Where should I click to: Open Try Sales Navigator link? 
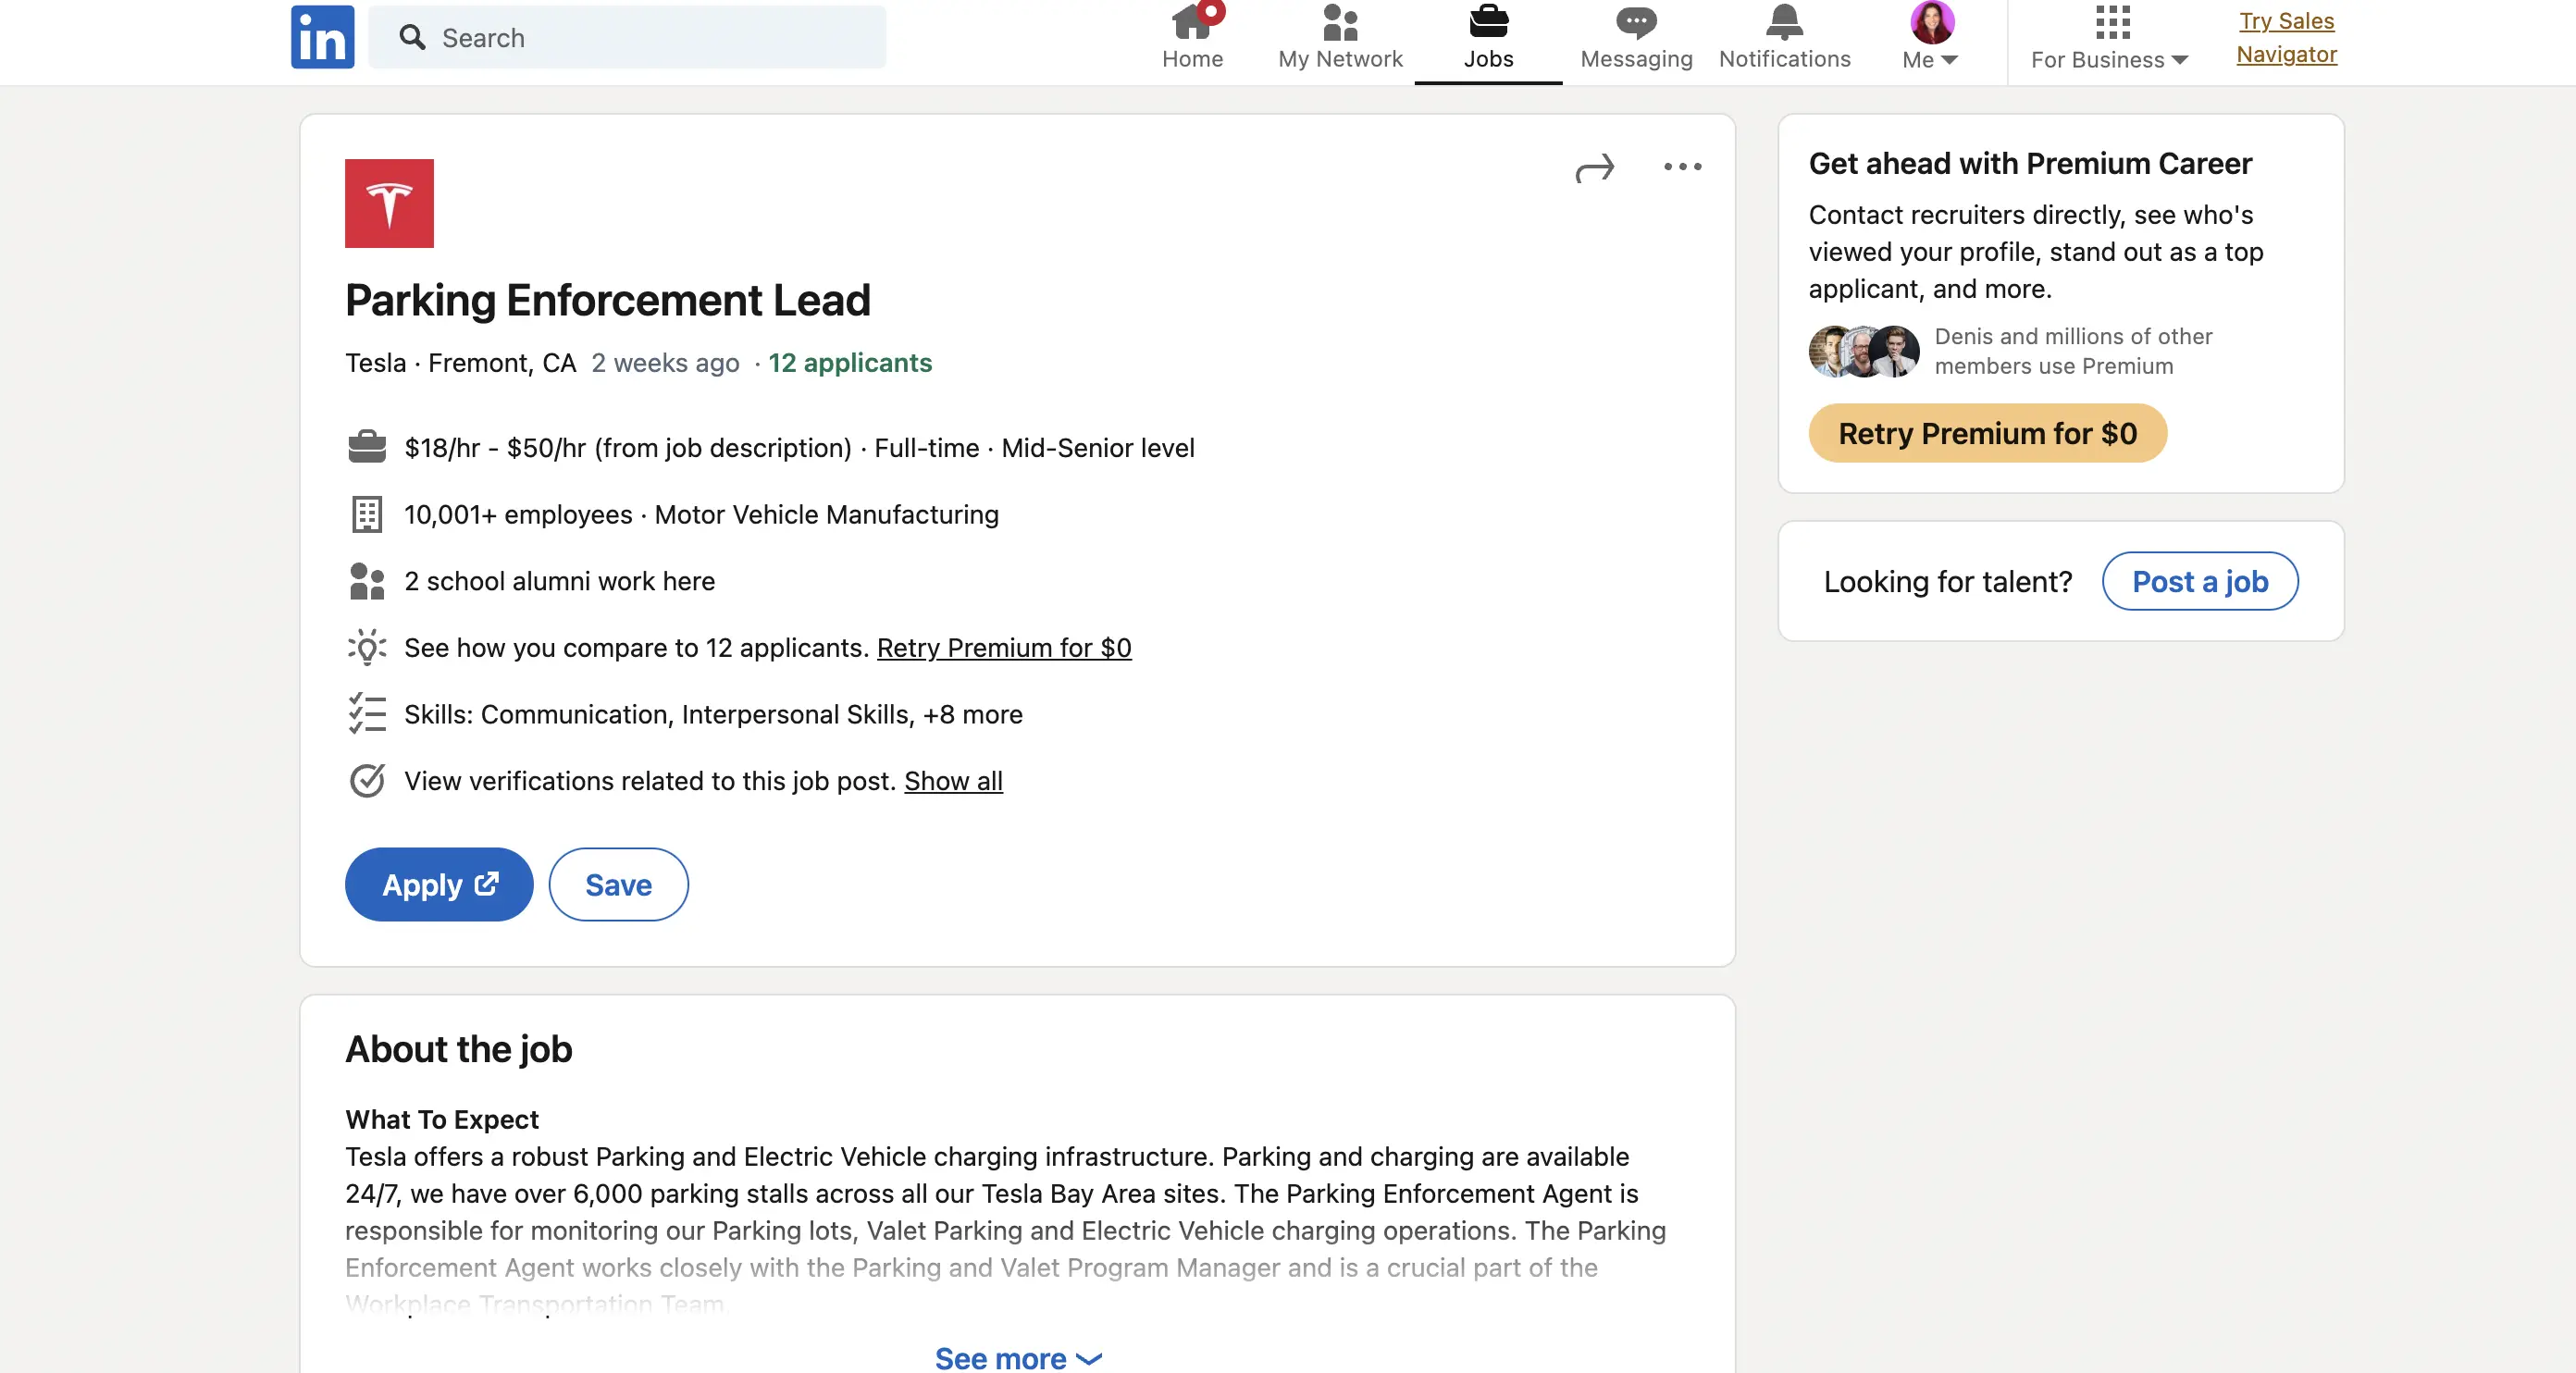2286,37
